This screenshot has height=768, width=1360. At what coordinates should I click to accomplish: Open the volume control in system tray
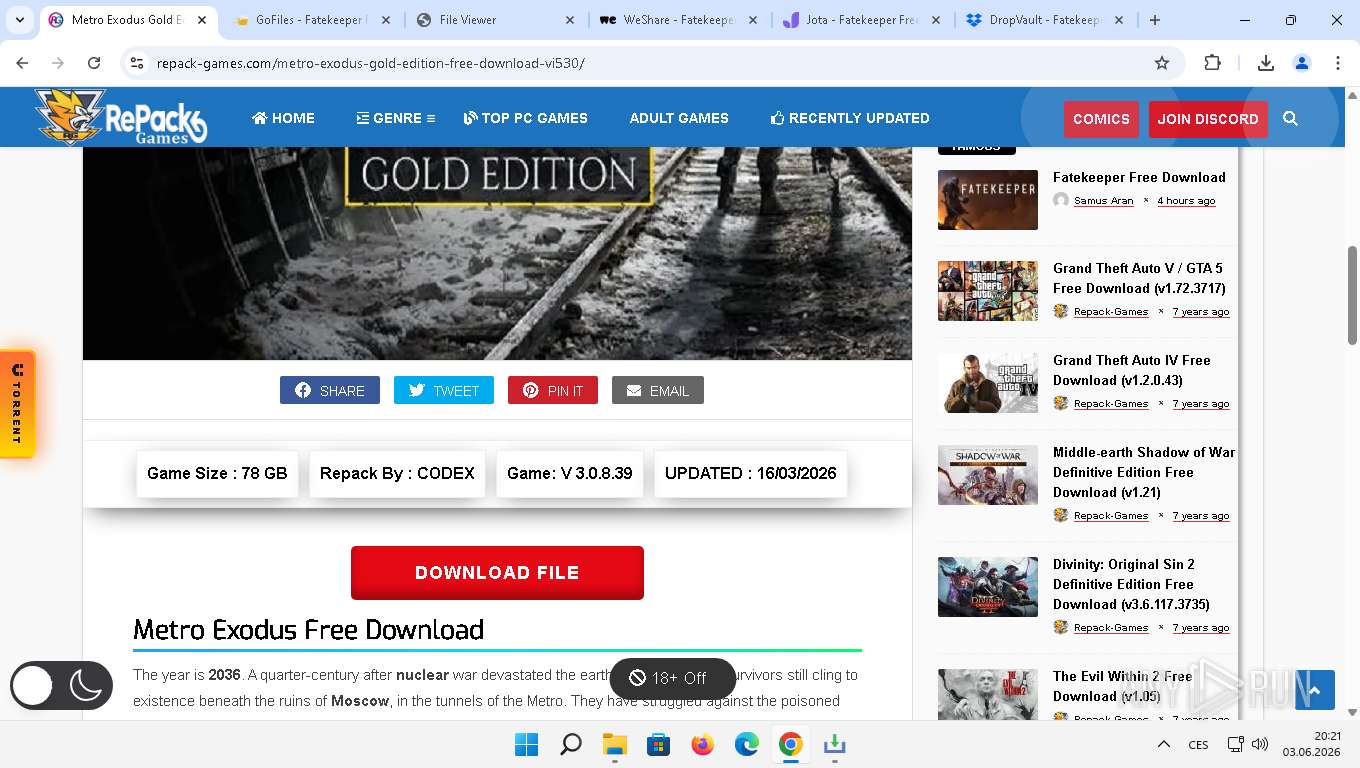pyautogui.click(x=1260, y=744)
